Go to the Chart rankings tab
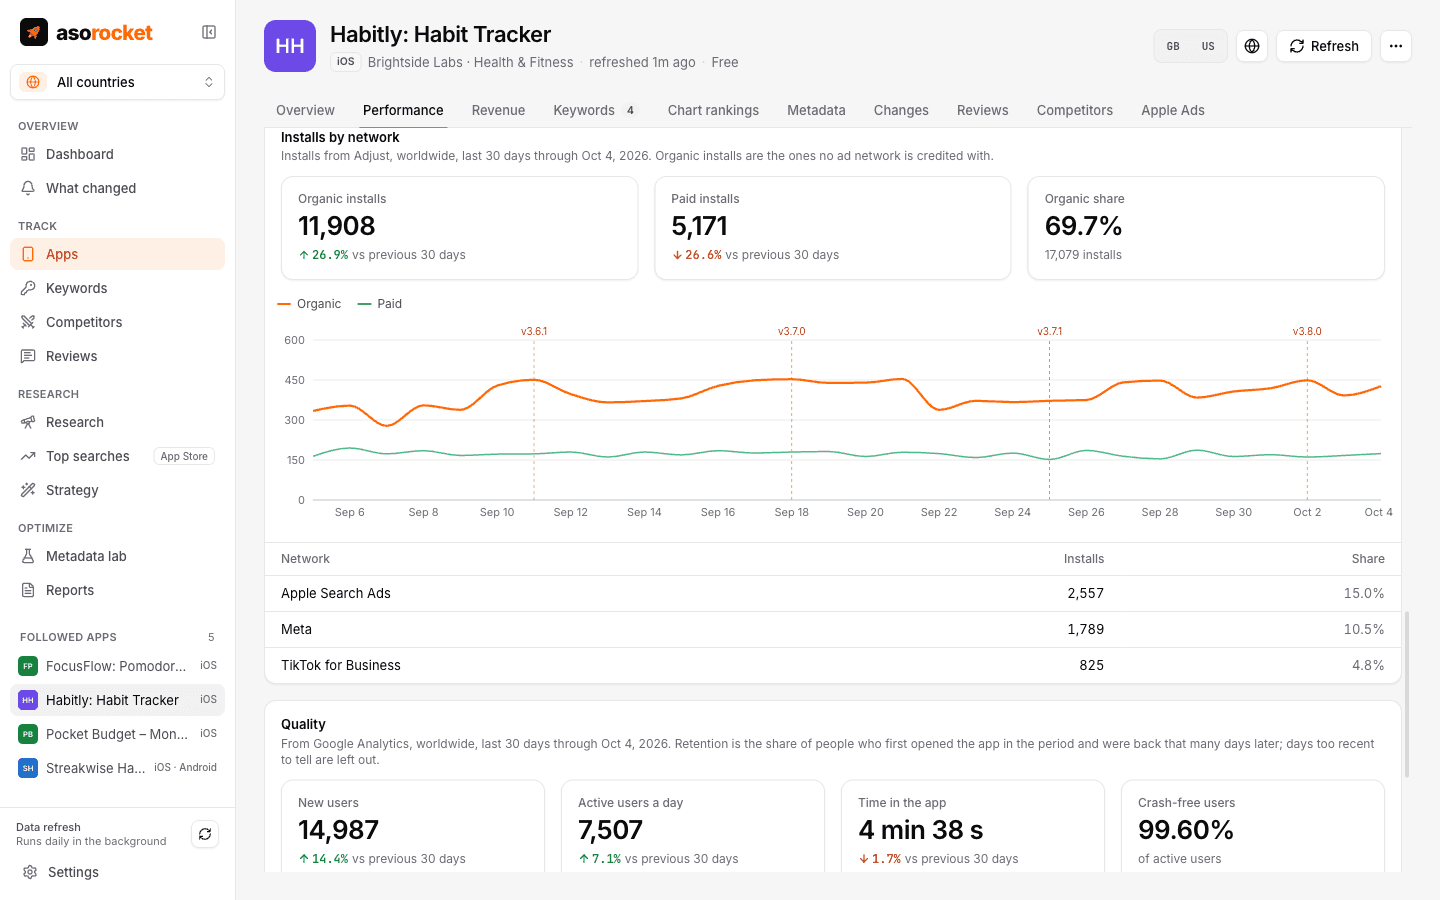The height and width of the screenshot is (900, 1440). point(713,110)
